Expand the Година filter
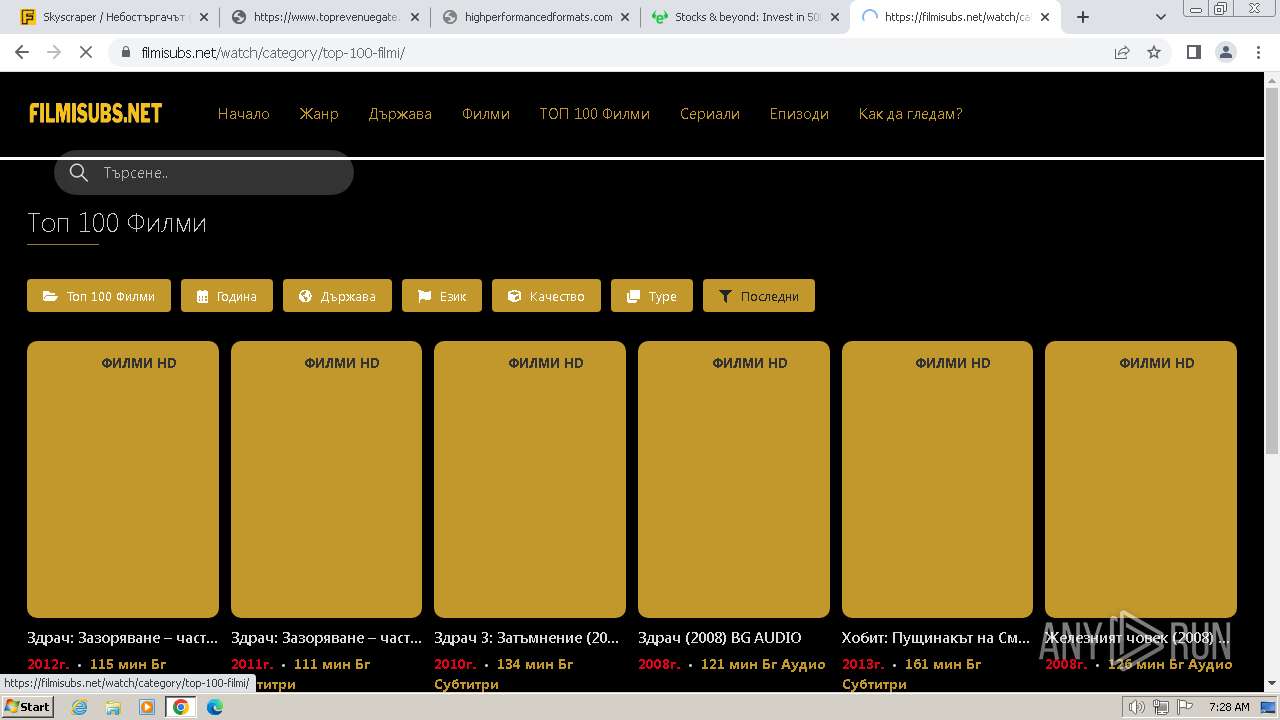 pos(227,296)
